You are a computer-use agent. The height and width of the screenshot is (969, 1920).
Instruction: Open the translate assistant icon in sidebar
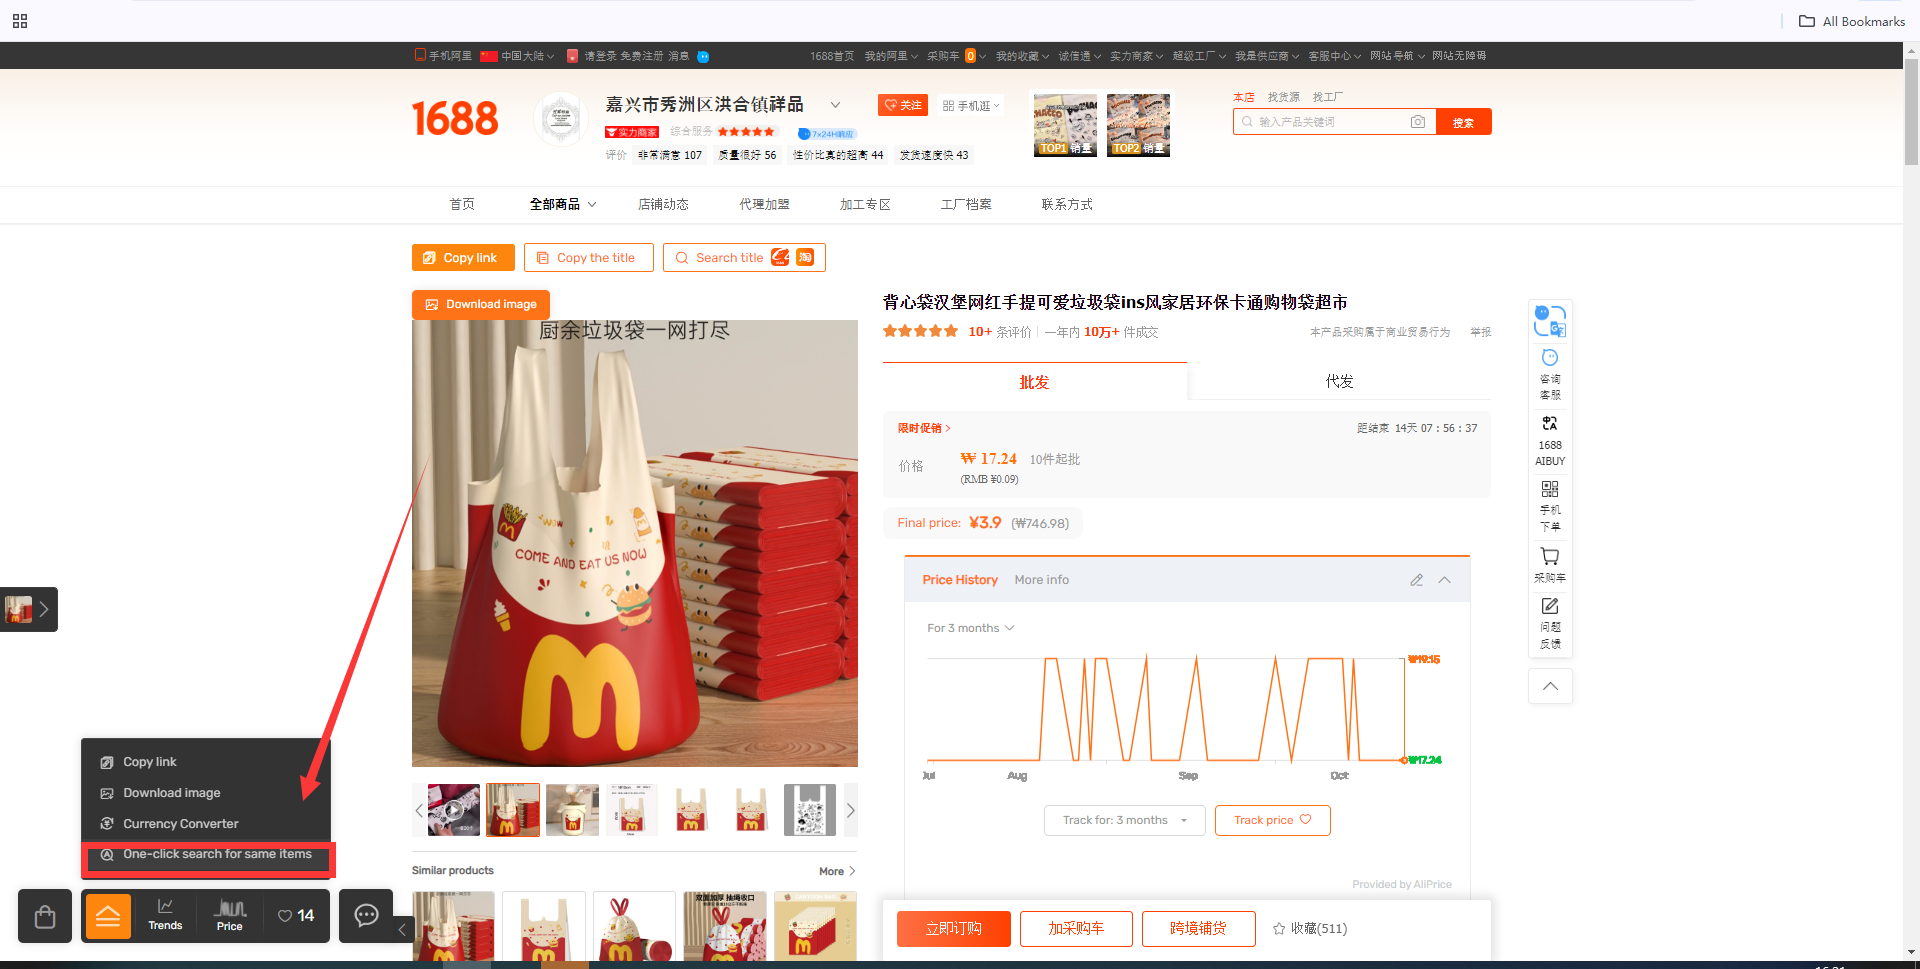click(x=1550, y=321)
